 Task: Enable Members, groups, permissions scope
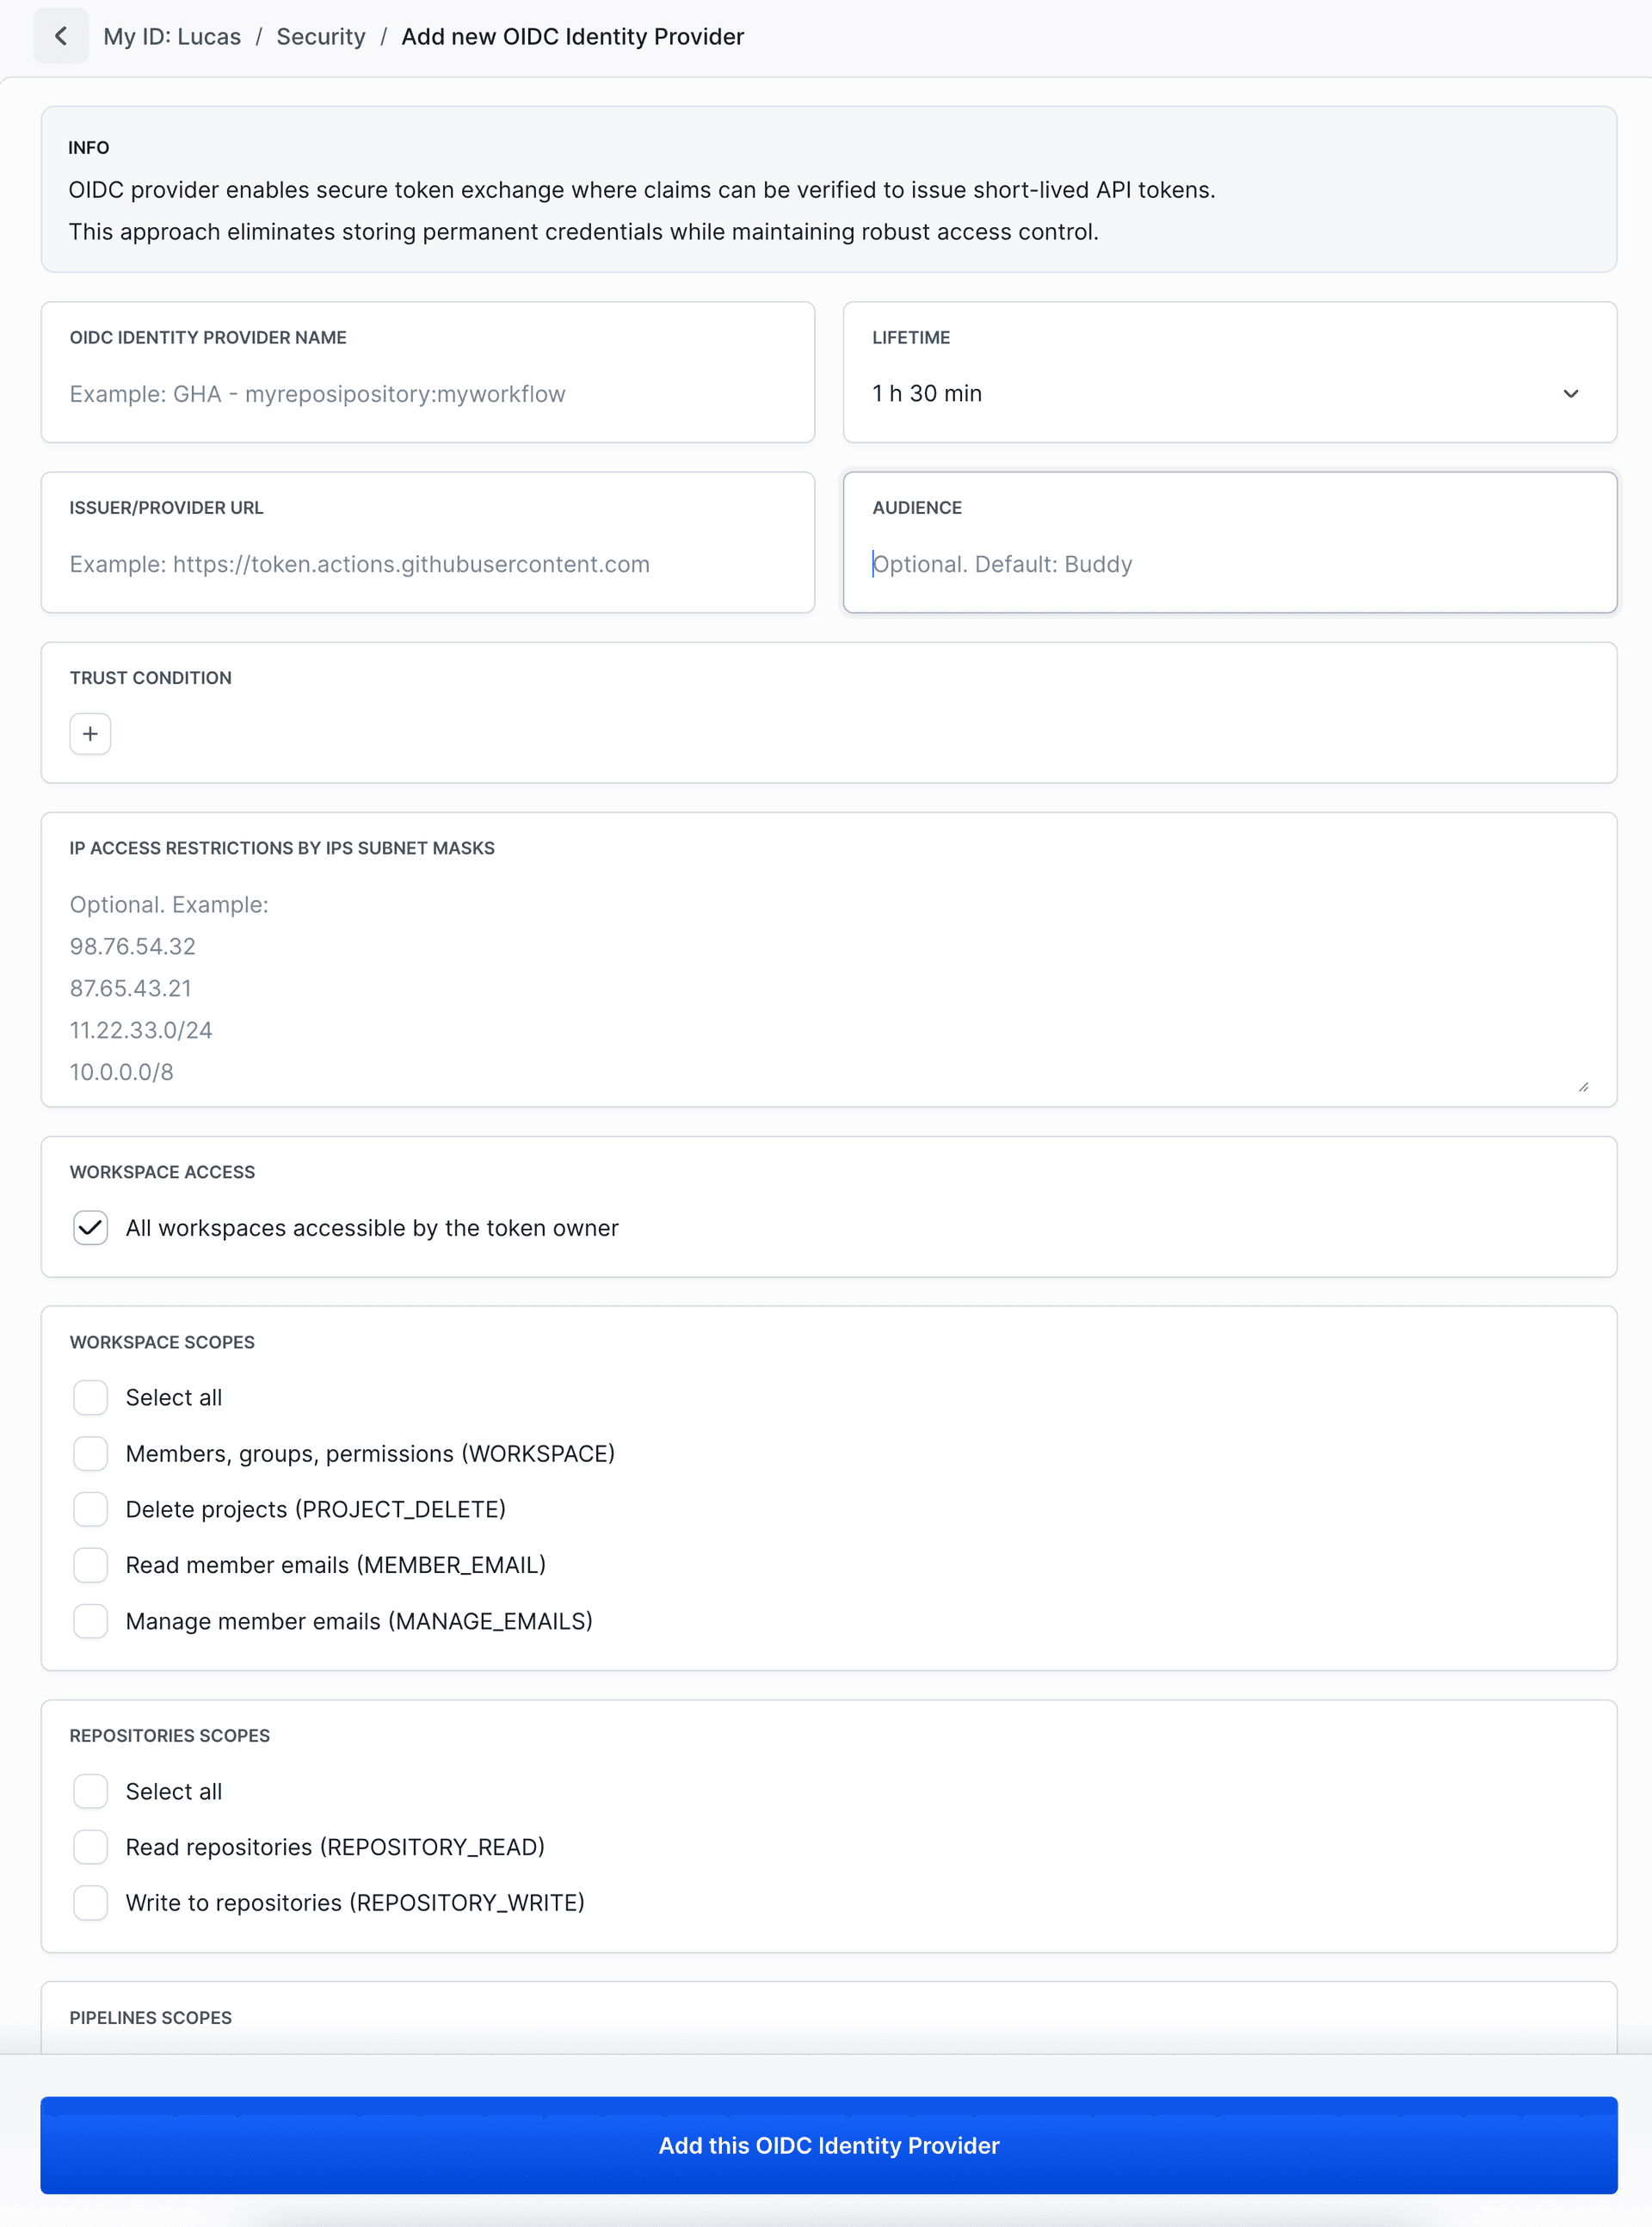(90, 1453)
